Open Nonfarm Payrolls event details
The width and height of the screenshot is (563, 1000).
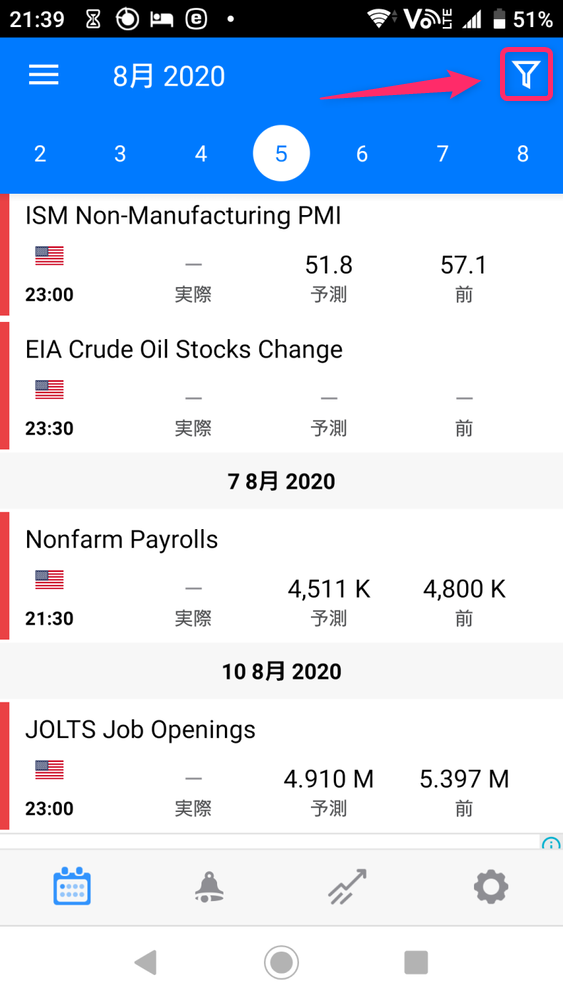pos(281,576)
